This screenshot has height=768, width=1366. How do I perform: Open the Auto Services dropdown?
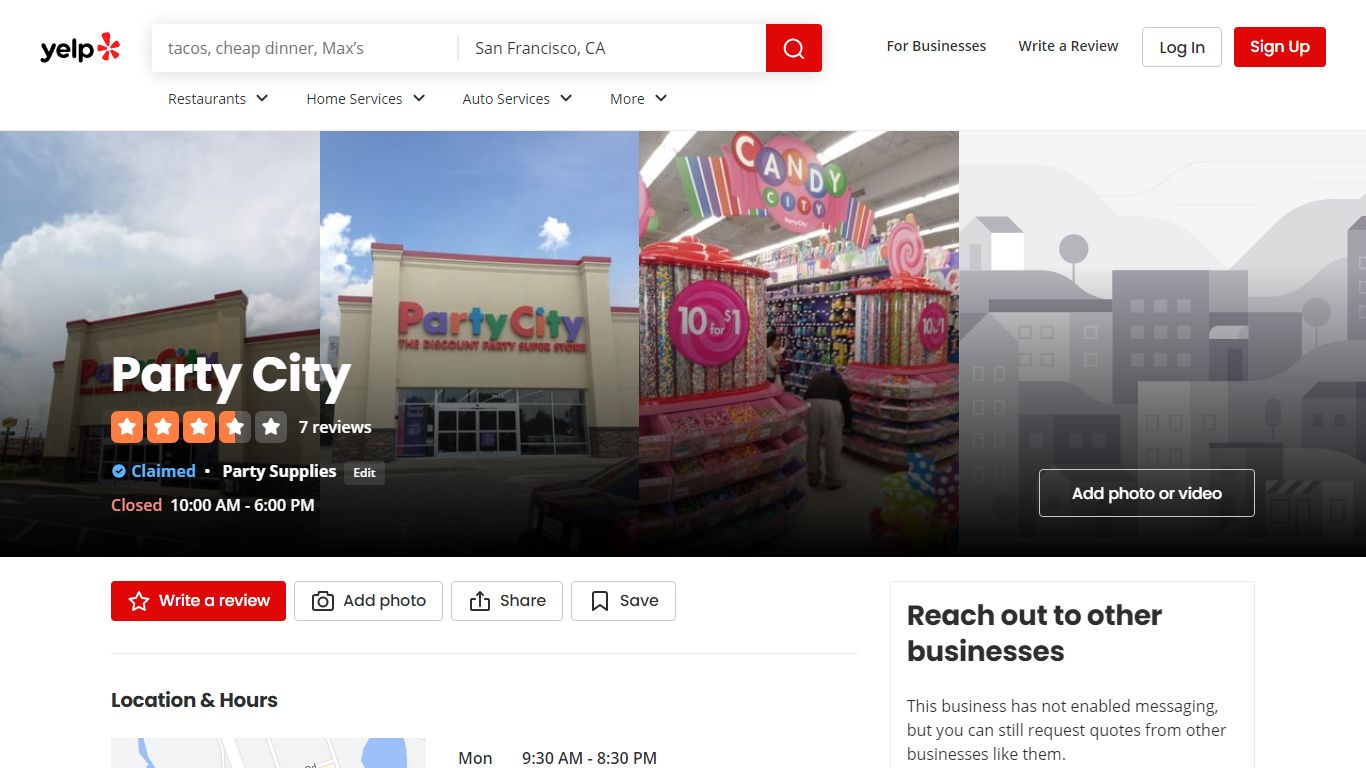517,98
